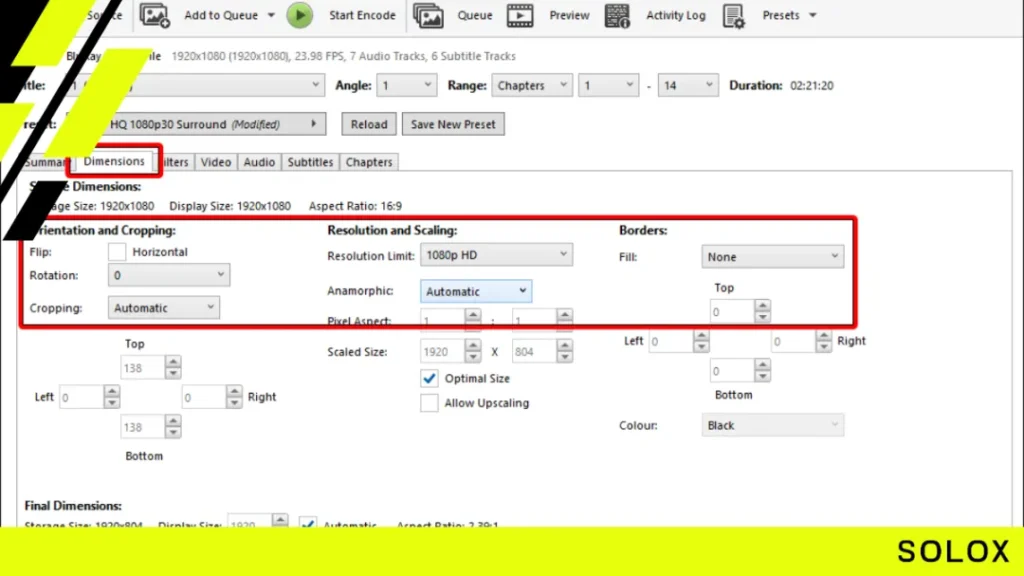The height and width of the screenshot is (576, 1024).
Task: Open the HQ 1080p30 Surround preset selector
Action: tap(196, 124)
